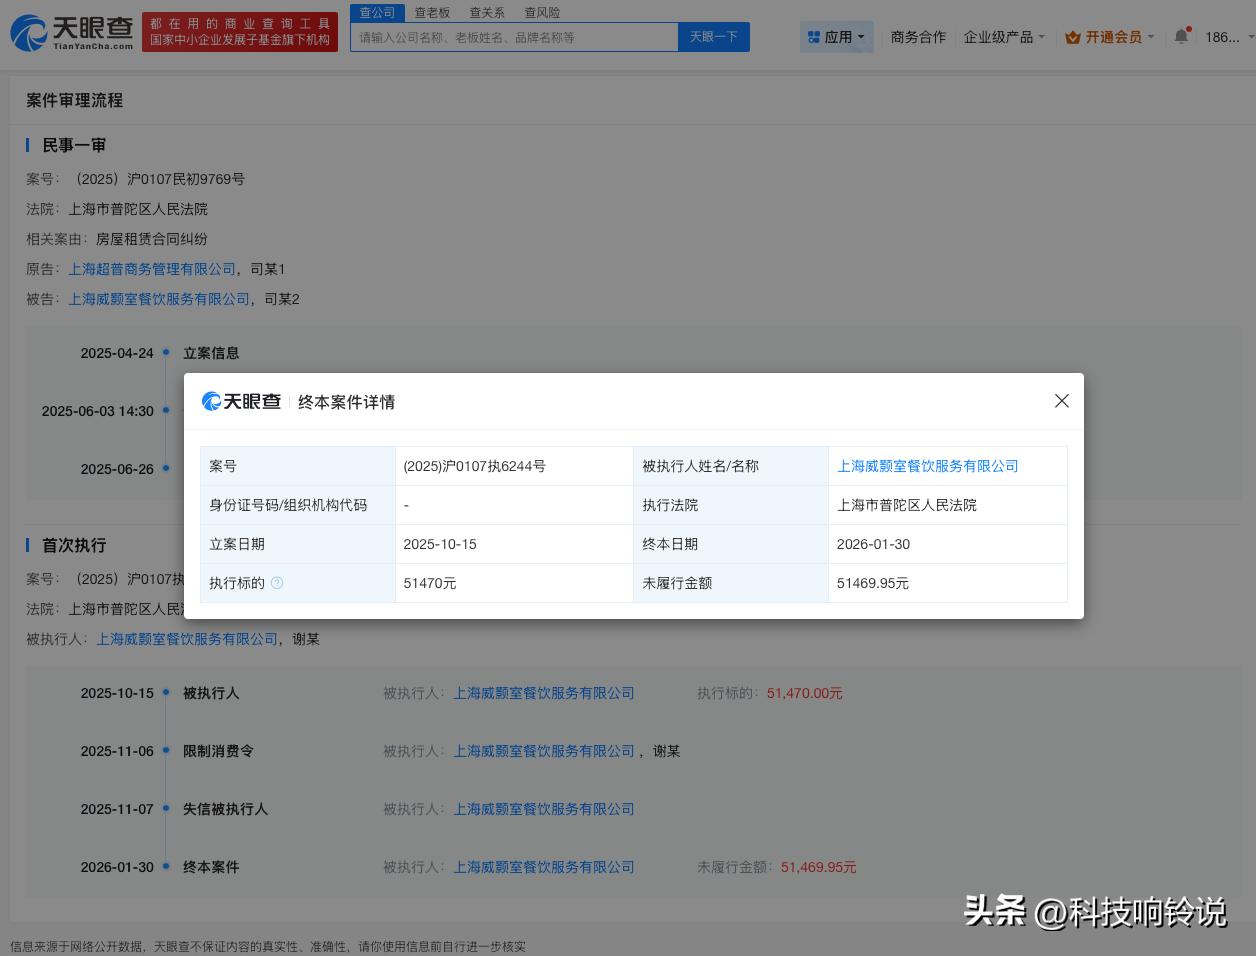
Task: Open the notification bell icon
Action: pyautogui.click(x=1181, y=36)
